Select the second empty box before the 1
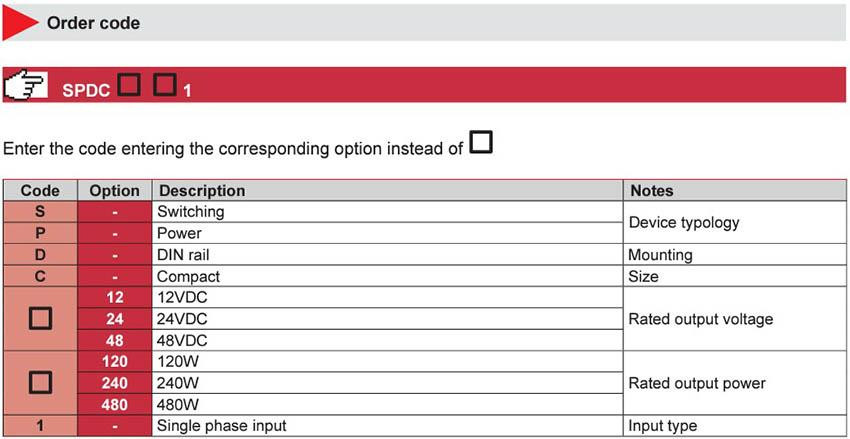This screenshot has width=850, height=439. pyautogui.click(x=164, y=85)
